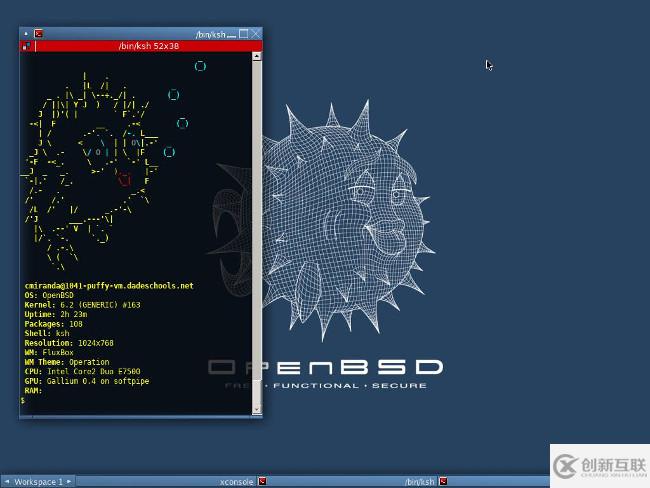Select the red /bin/ksh 52x38 tab bar

[x=148, y=46]
